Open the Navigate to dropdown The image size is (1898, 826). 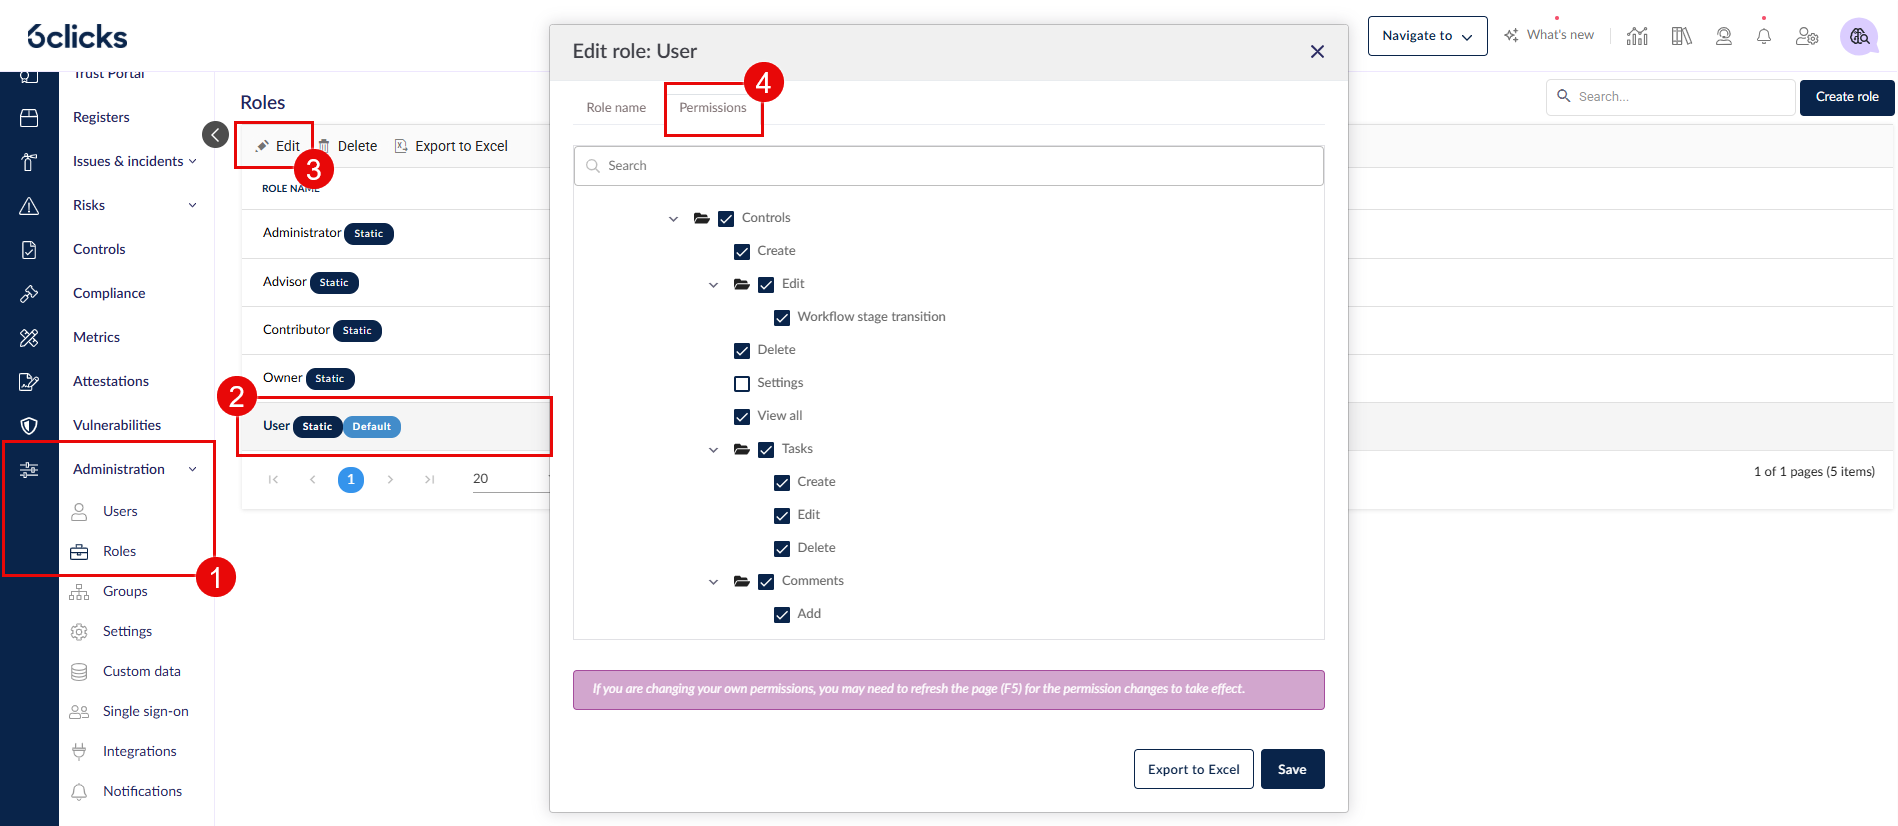coord(1427,36)
